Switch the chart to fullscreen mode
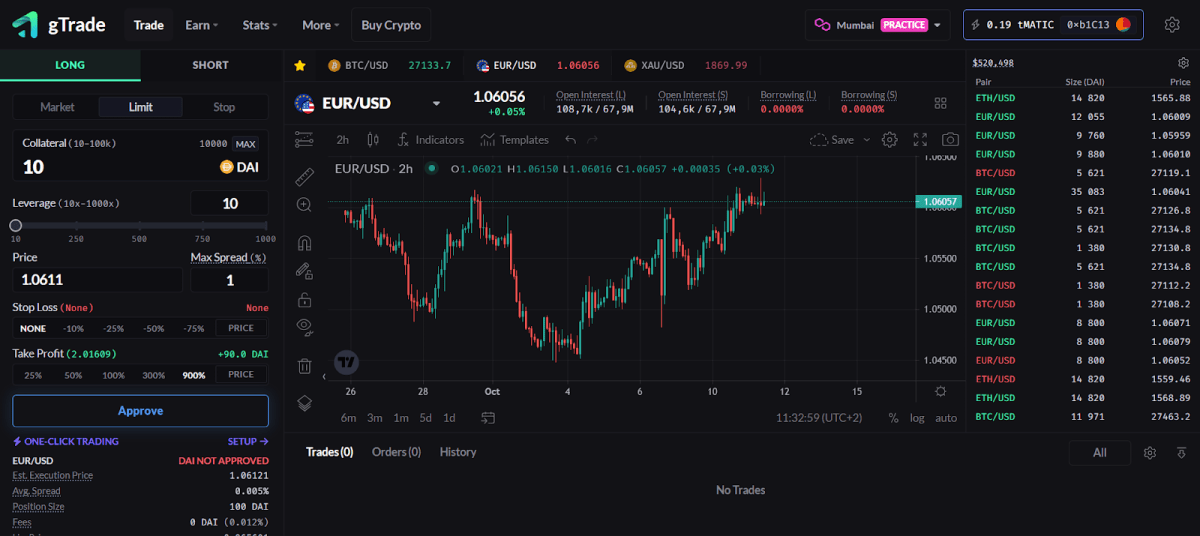Viewport: 1200px width, 536px height. tap(921, 140)
